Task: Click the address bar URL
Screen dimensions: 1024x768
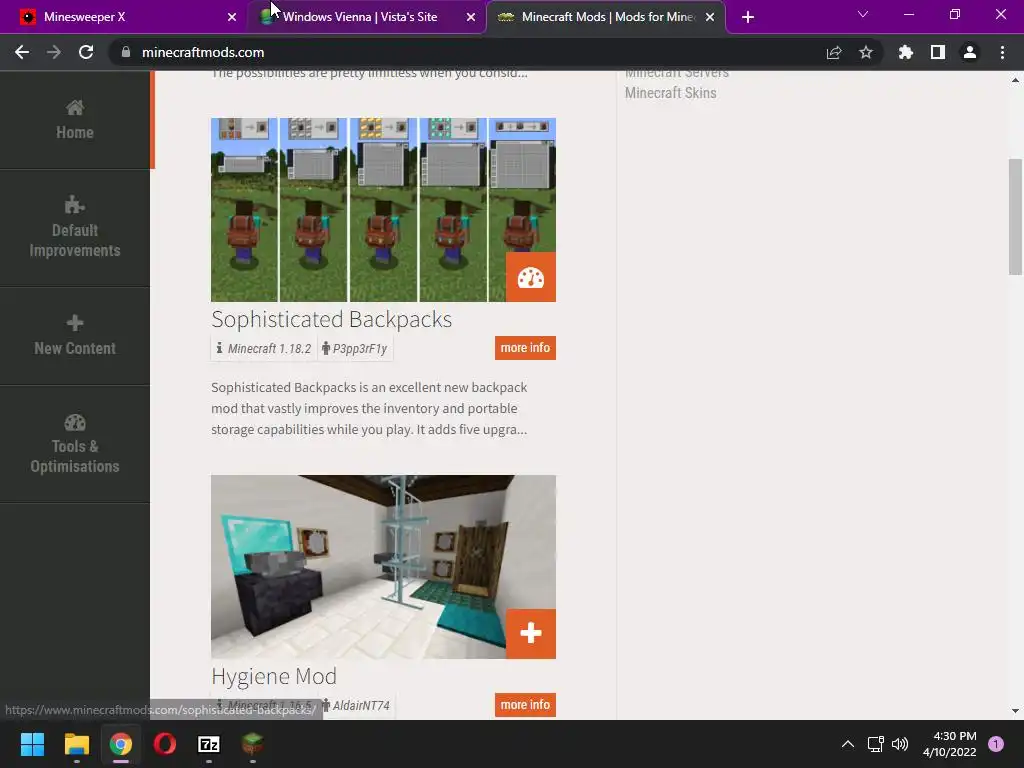Action: 203,52
